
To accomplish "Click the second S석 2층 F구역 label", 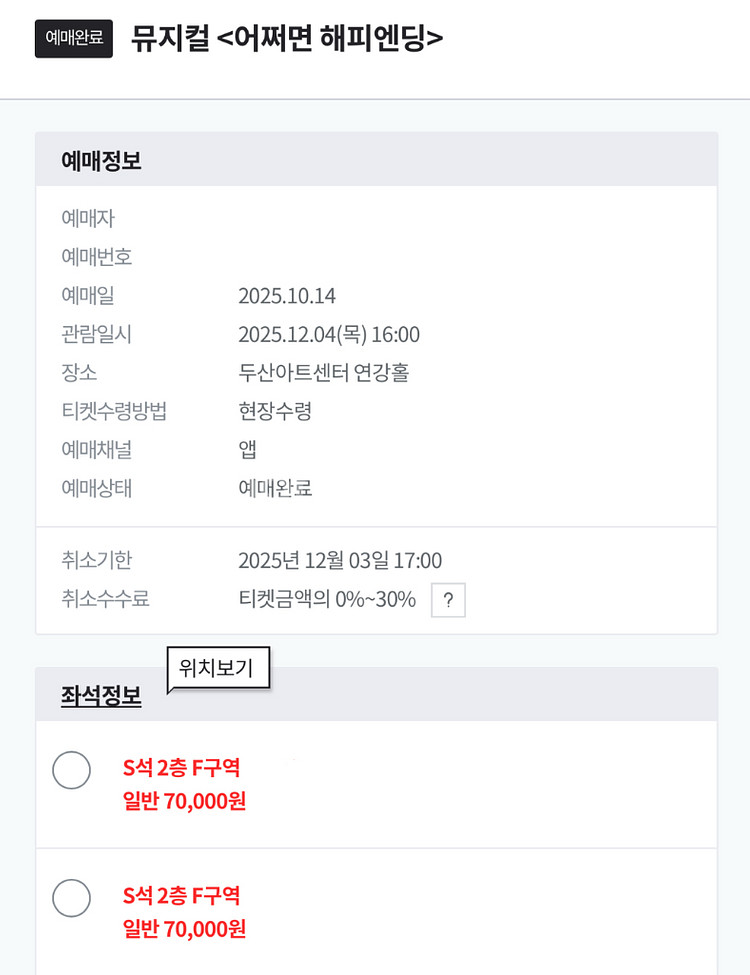I will pos(181,896).
